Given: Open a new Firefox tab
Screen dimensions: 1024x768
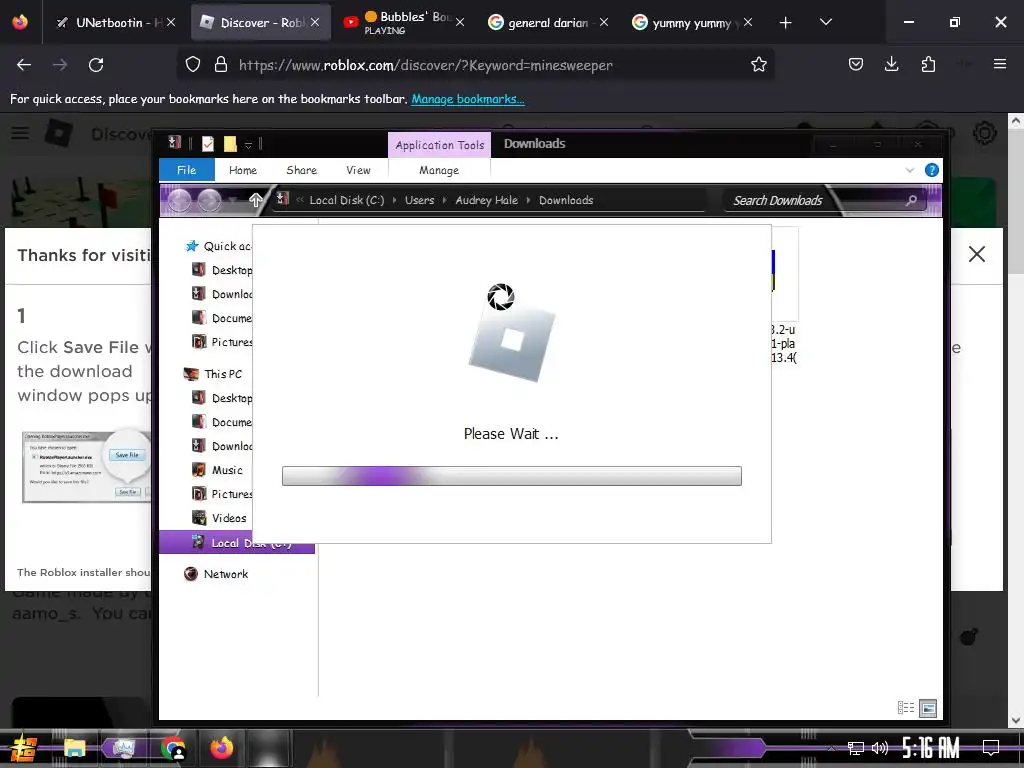Looking at the screenshot, I should point(786,23).
